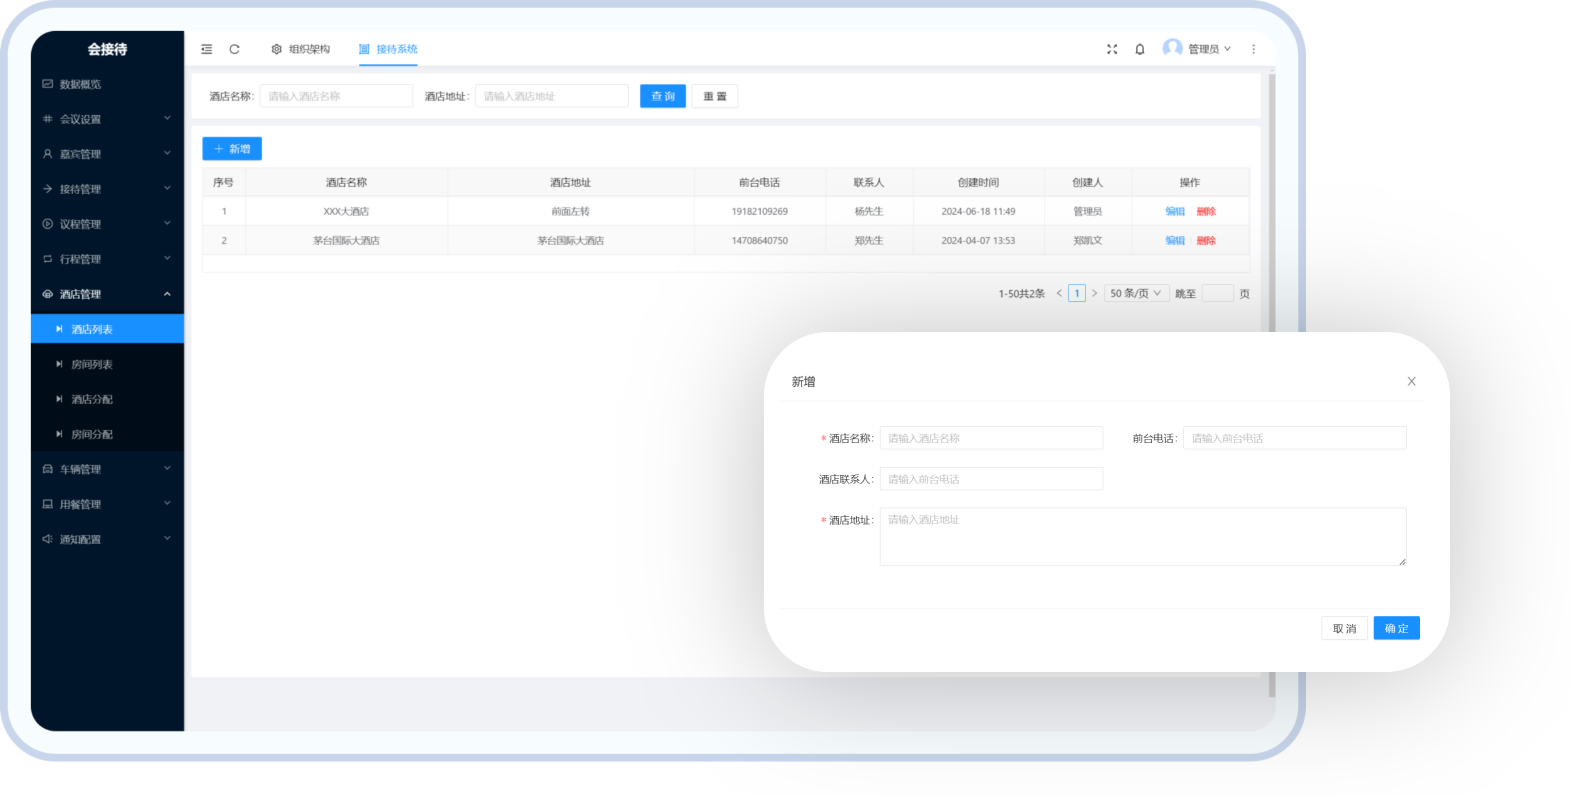Click the blue 查询 button
The width and height of the screenshot is (1570, 796).
point(663,96)
